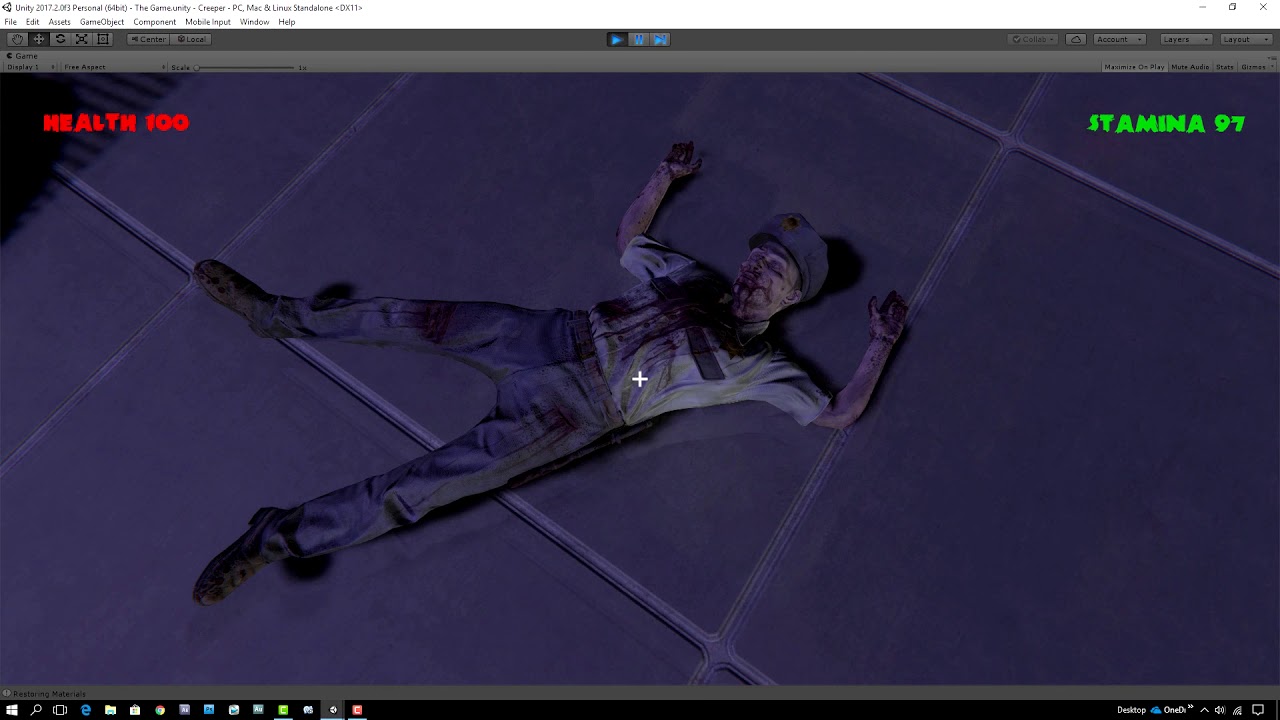Show hidden system tray icons
The width and height of the screenshot is (1280, 720).
[x=1204, y=710]
